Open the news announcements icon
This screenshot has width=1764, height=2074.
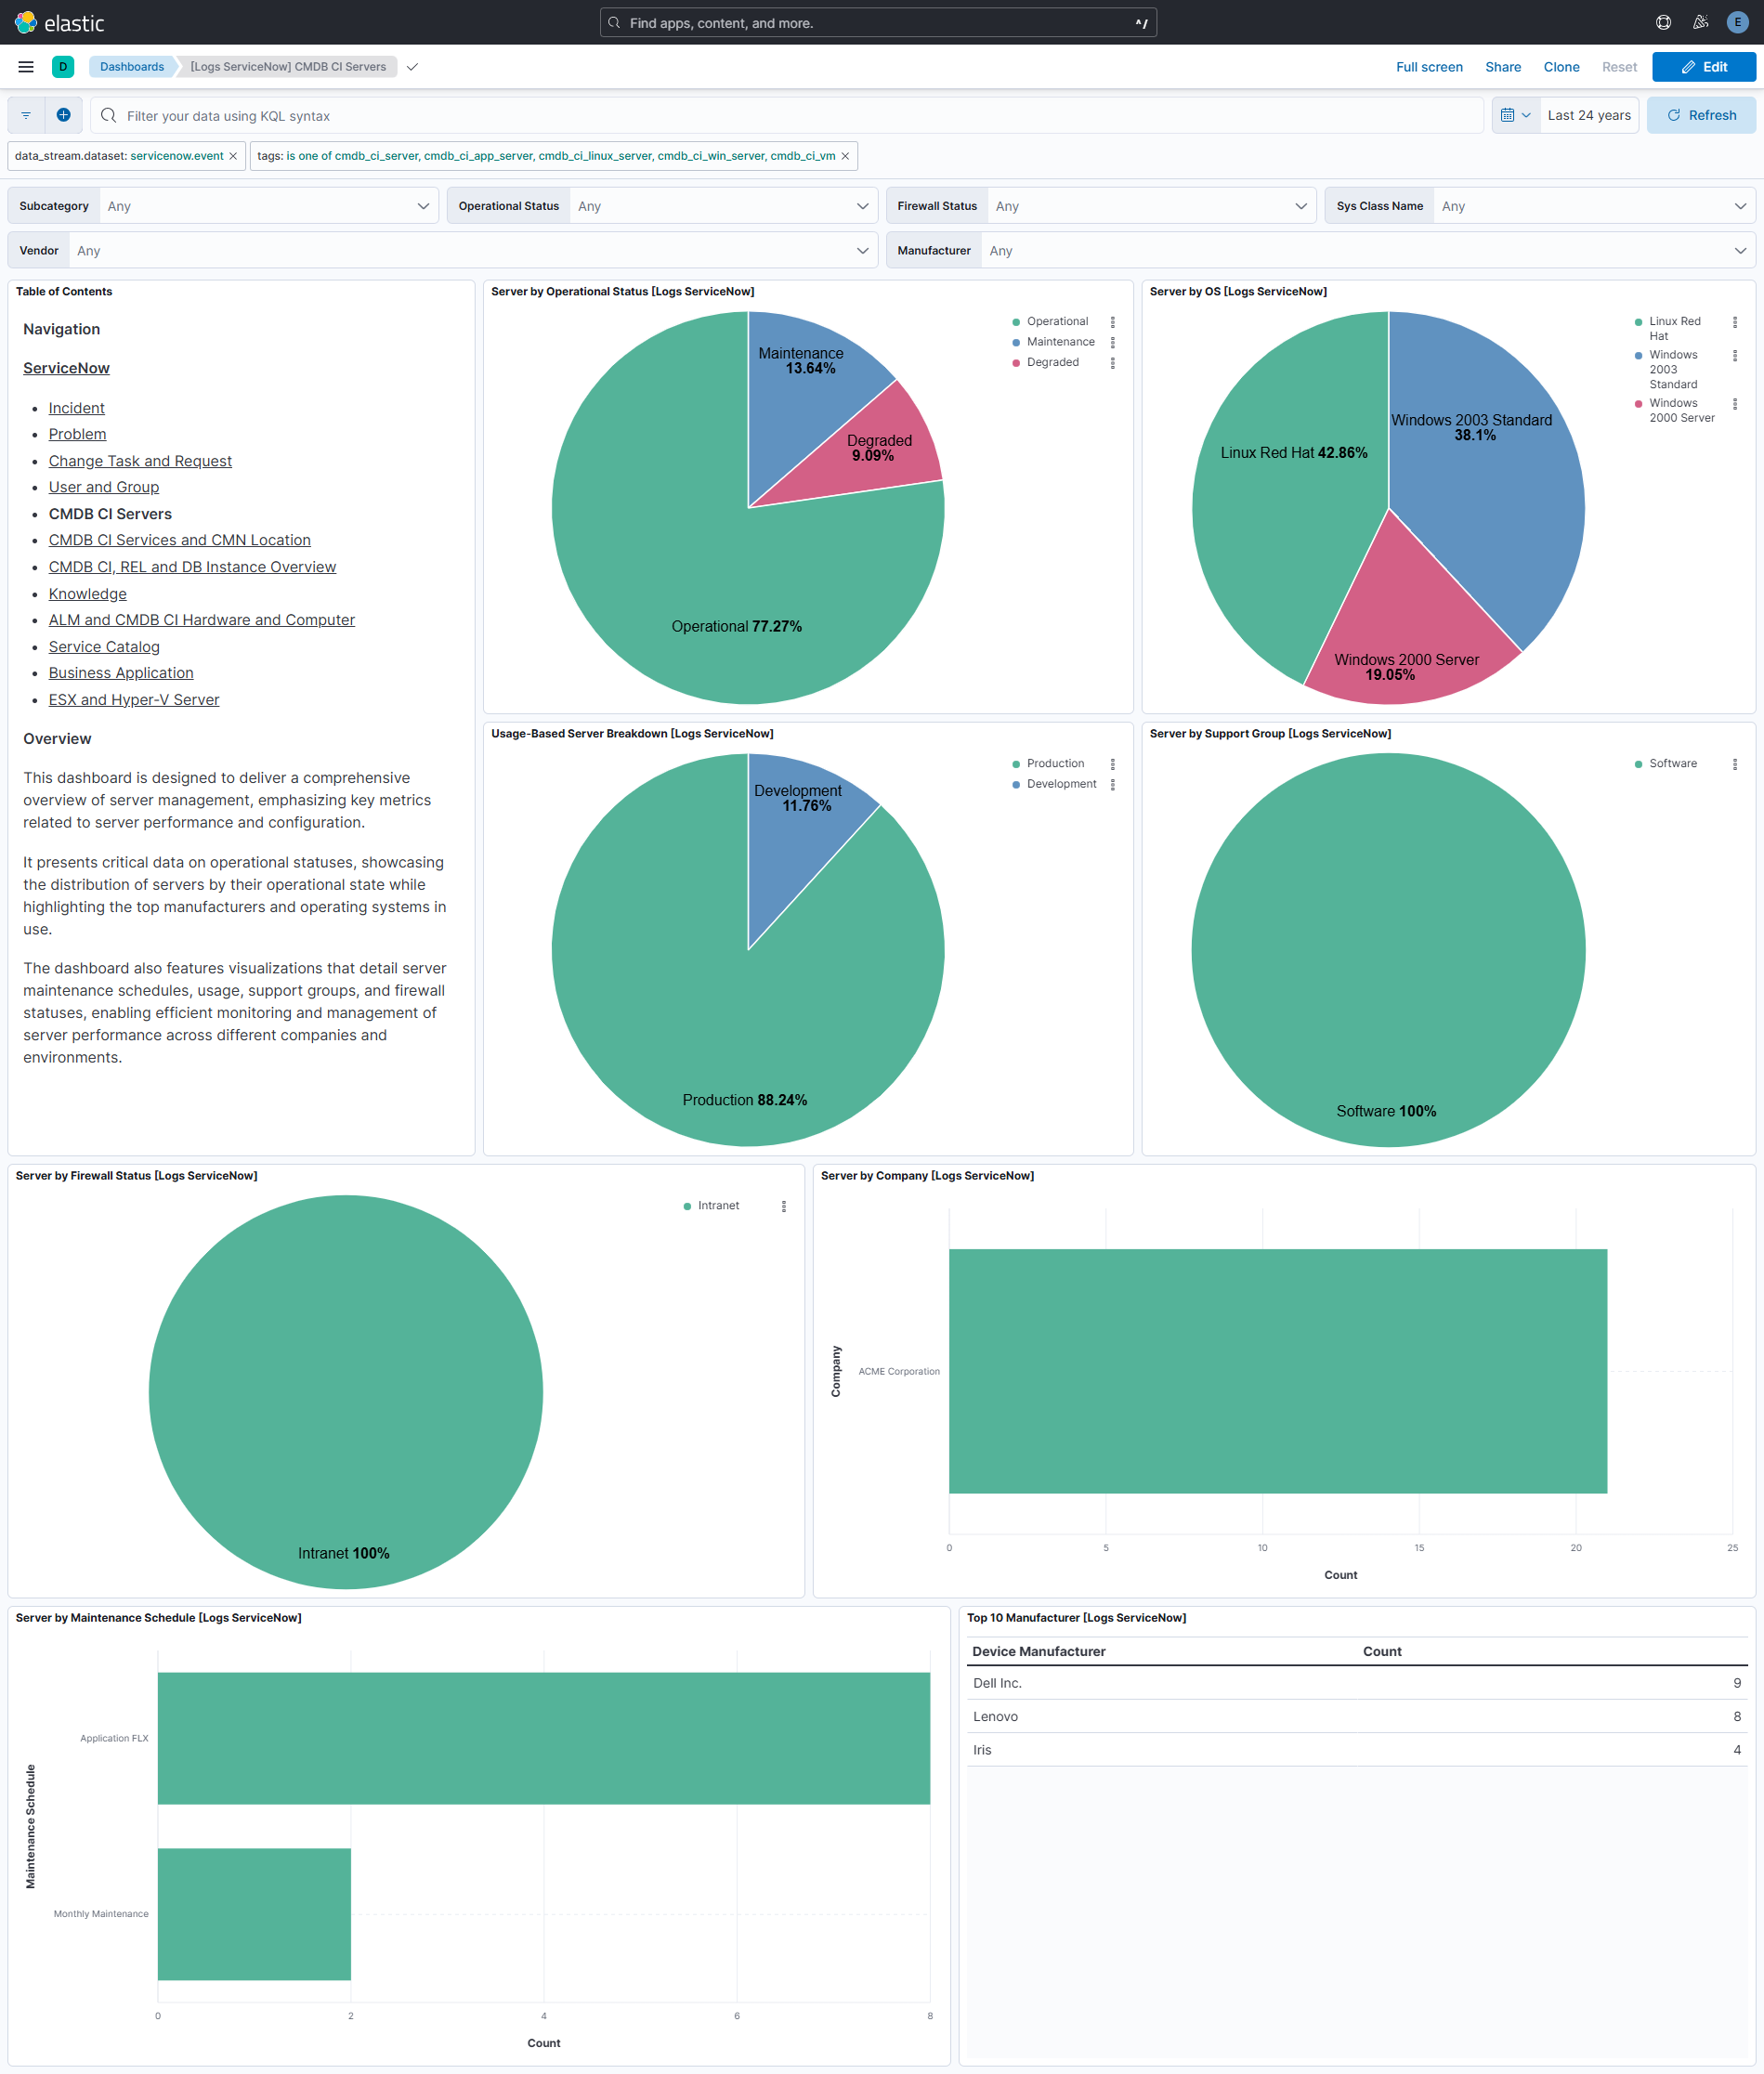point(1700,22)
